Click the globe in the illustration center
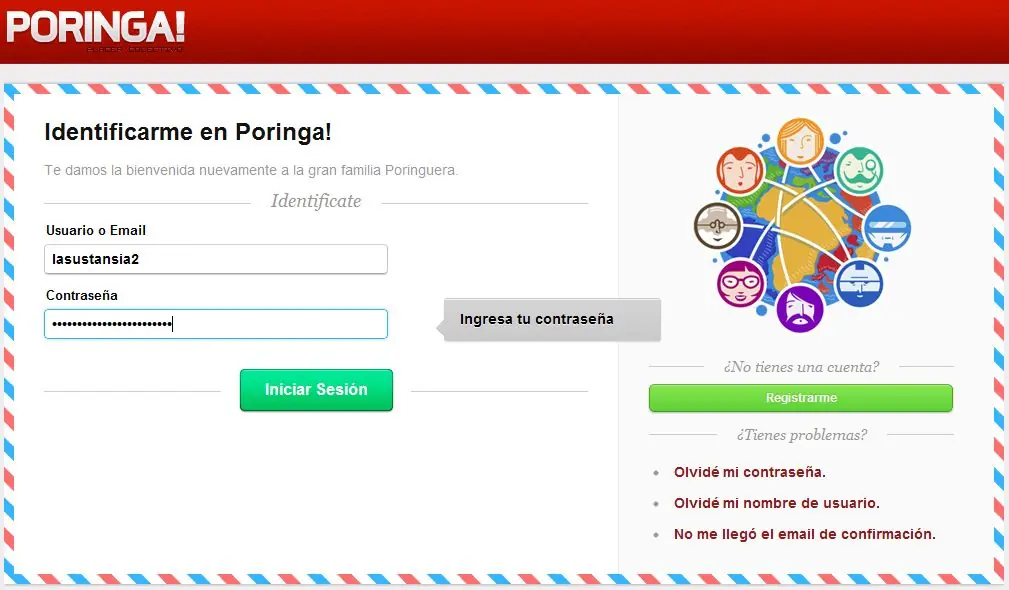The height and width of the screenshot is (590, 1009). 802,228
